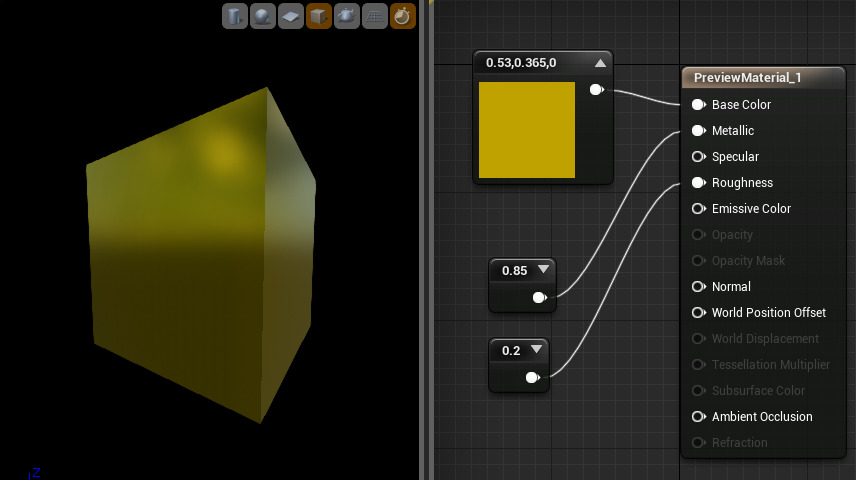Select the 0.53,0.365,0 node title
Image resolution: width=856 pixels, height=480 pixels.
(x=521, y=63)
